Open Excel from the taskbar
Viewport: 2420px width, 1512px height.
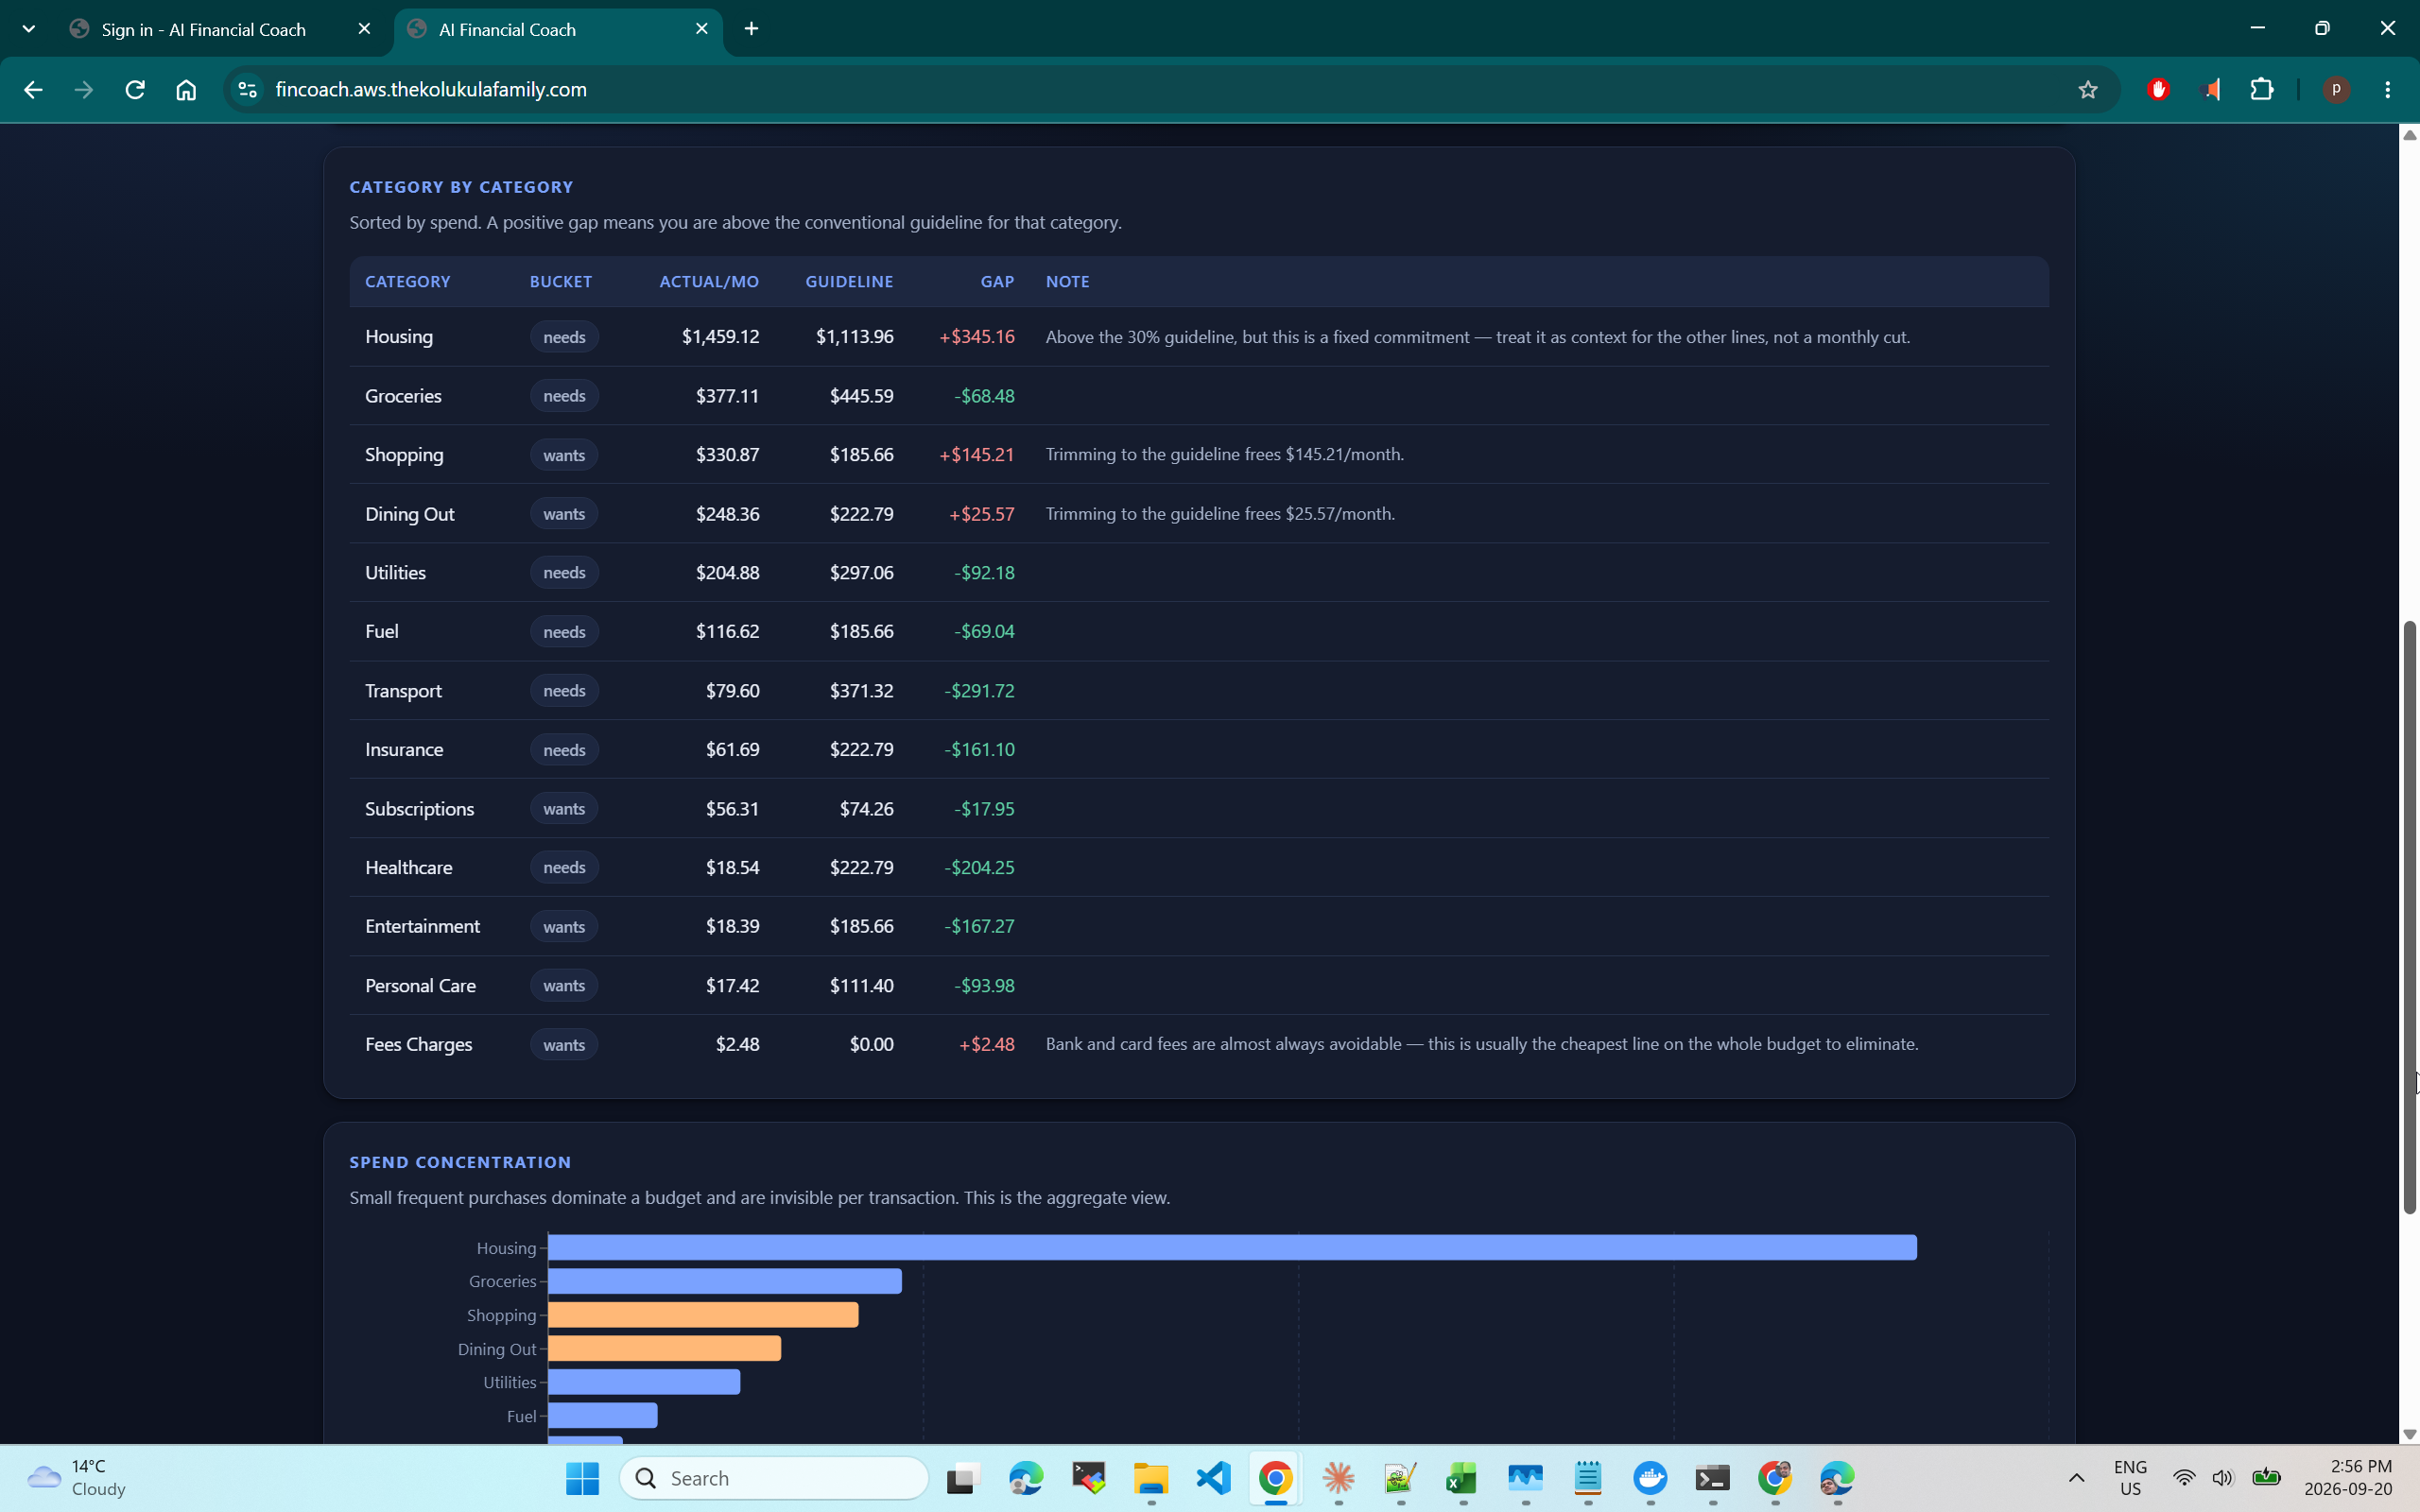click(x=1462, y=1478)
